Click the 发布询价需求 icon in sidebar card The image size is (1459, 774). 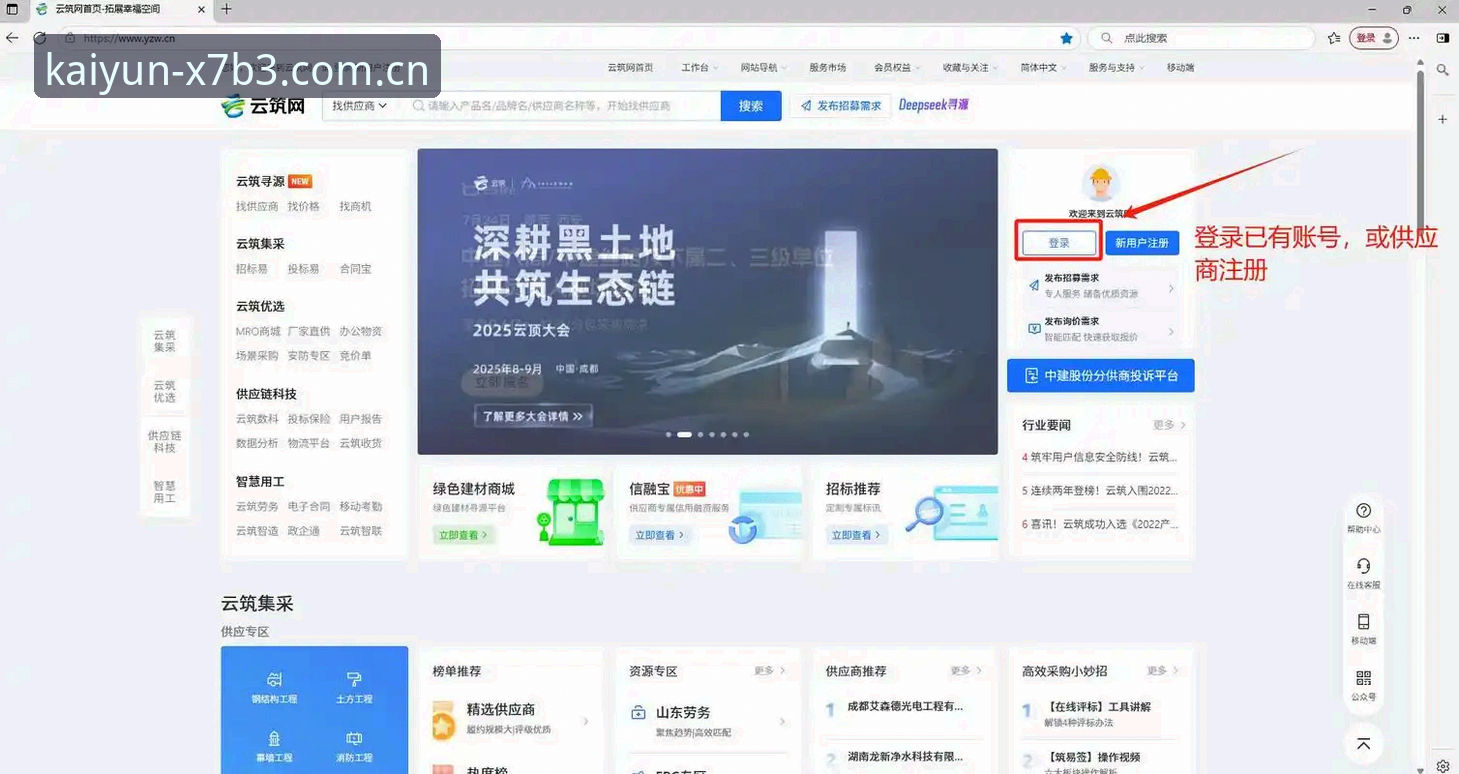(1034, 328)
